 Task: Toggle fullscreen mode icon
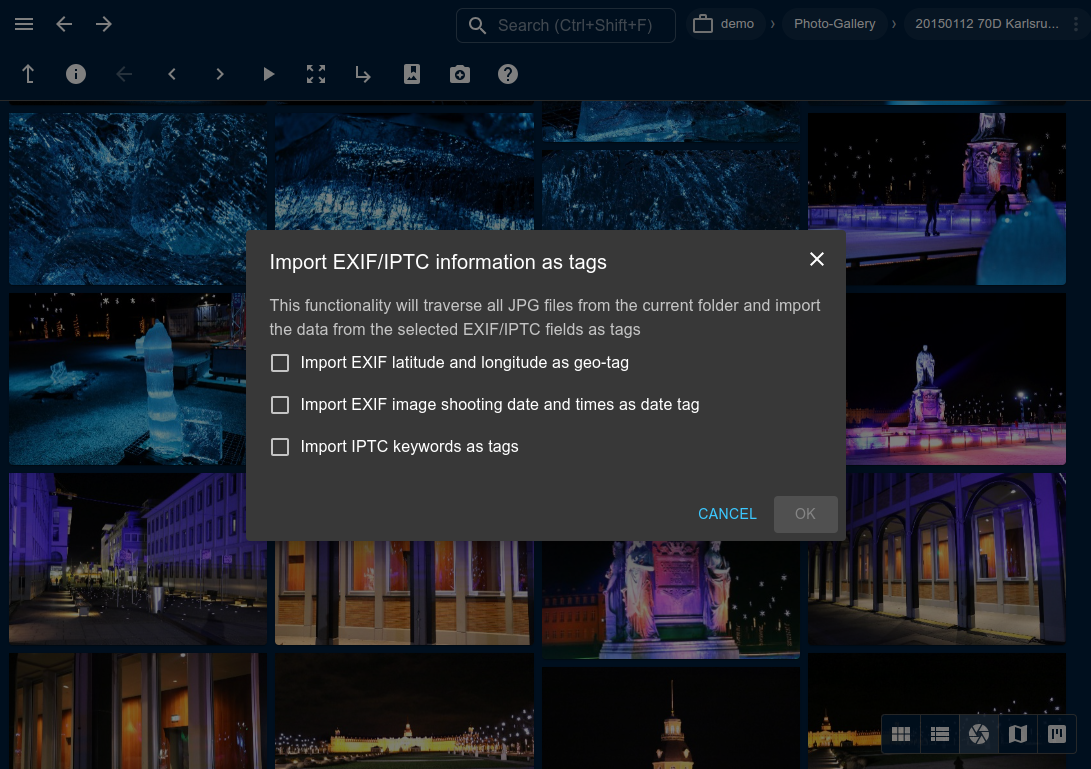click(316, 74)
